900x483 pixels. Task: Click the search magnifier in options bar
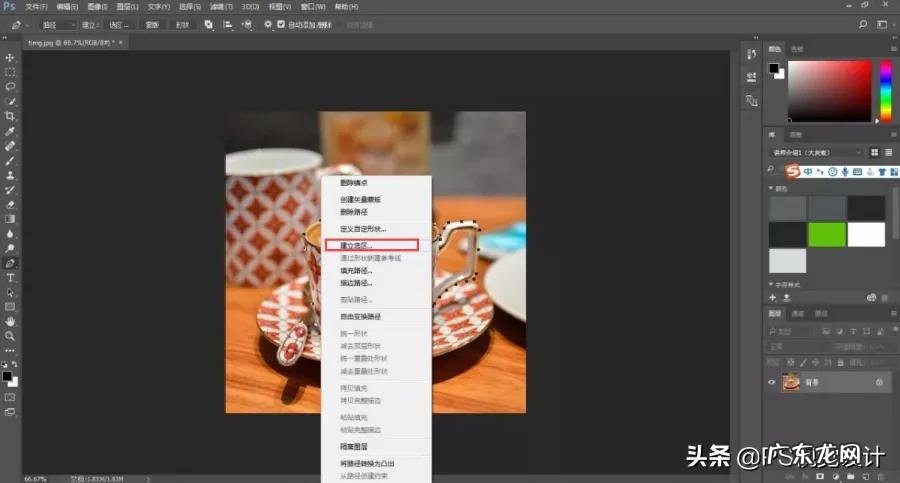click(x=863, y=25)
